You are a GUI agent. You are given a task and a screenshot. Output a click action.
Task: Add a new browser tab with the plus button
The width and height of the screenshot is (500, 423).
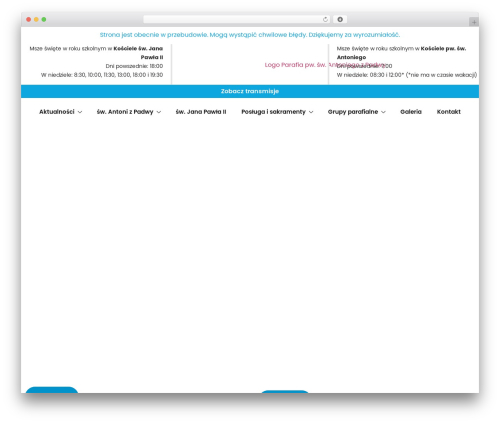474,22
